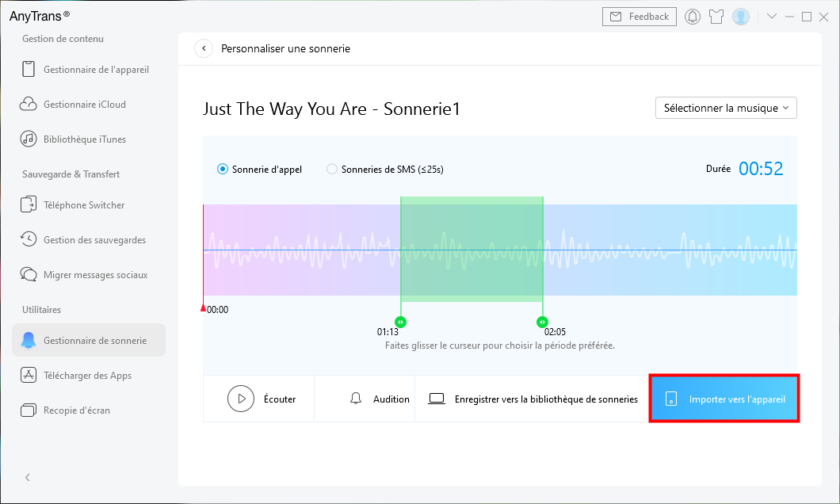The image size is (840, 504).
Task: Open Gestionnaire iCloud in the sidebar
Action: click(84, 104)
